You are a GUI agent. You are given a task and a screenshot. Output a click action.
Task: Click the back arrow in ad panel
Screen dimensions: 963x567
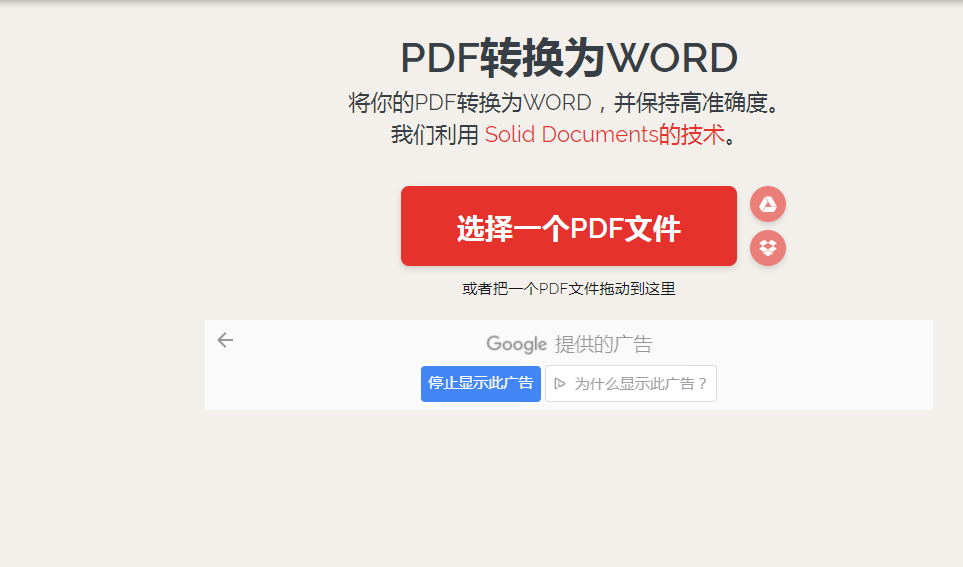225,340
